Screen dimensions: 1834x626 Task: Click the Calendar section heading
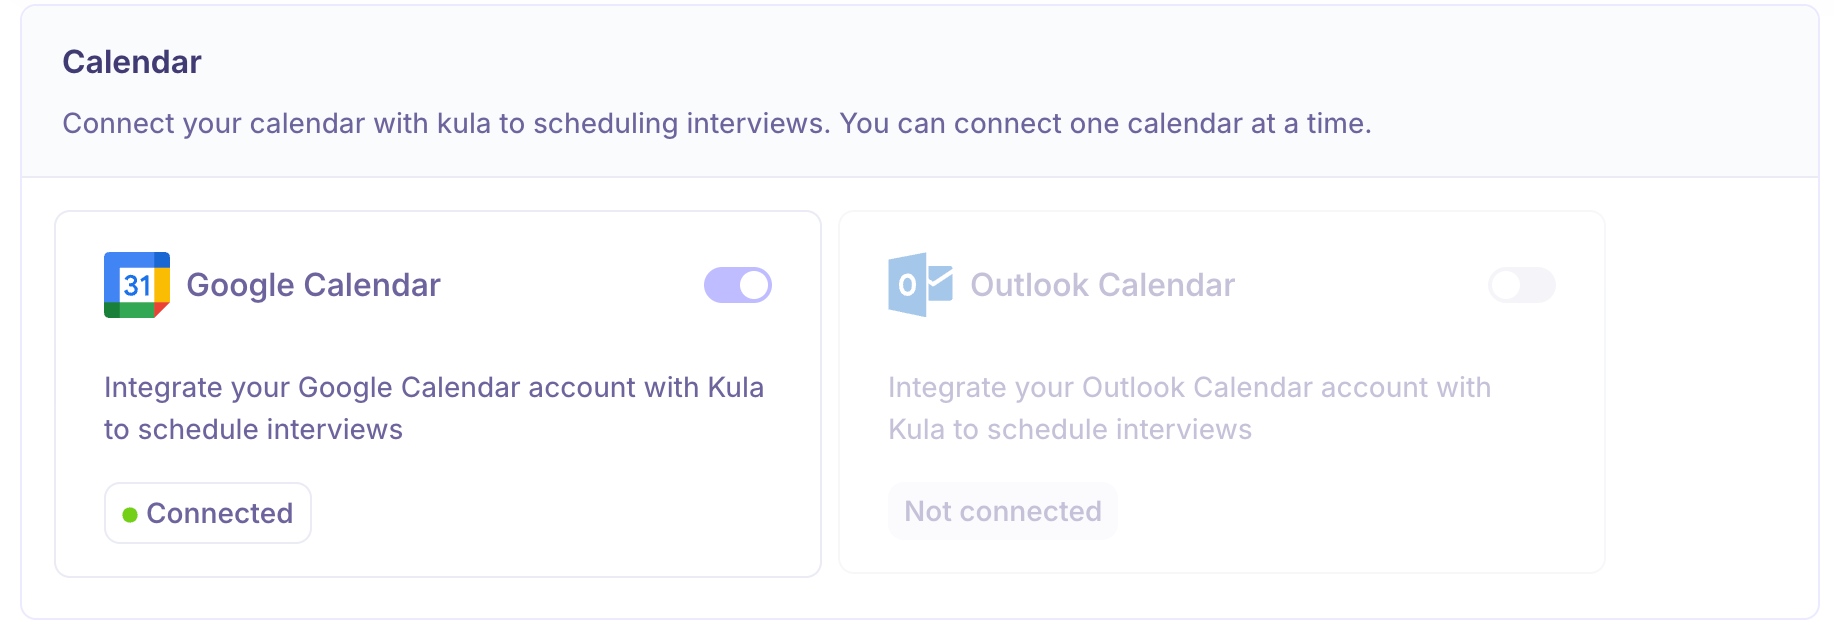click(132, 62)
